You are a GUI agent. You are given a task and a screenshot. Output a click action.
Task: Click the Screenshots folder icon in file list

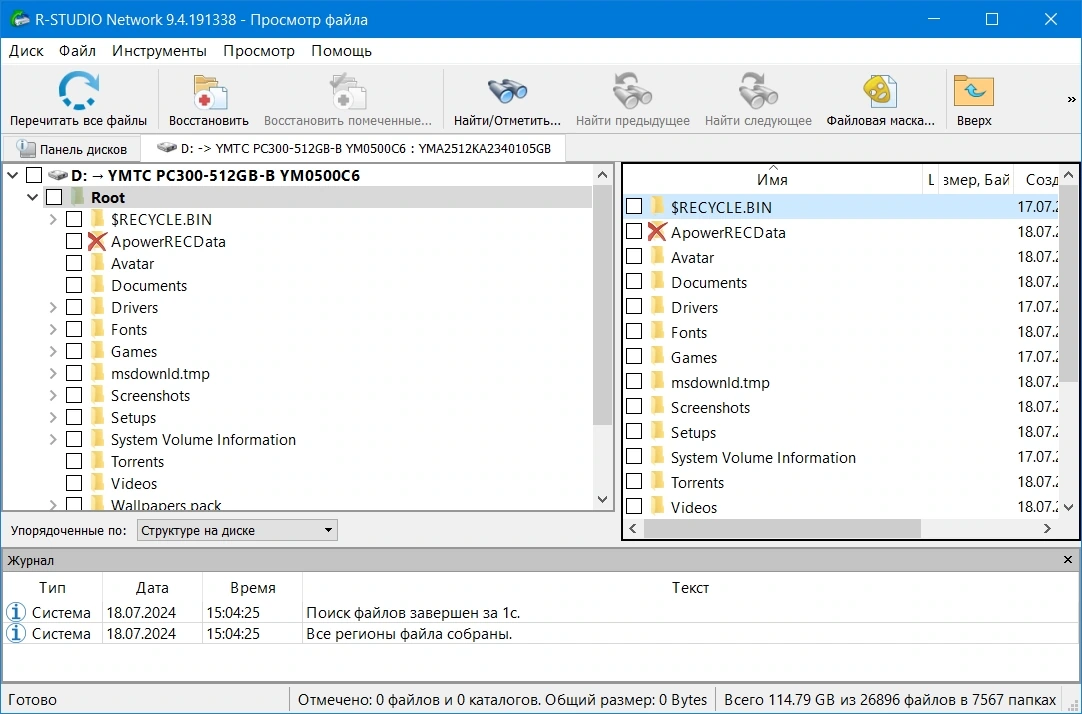658,407
